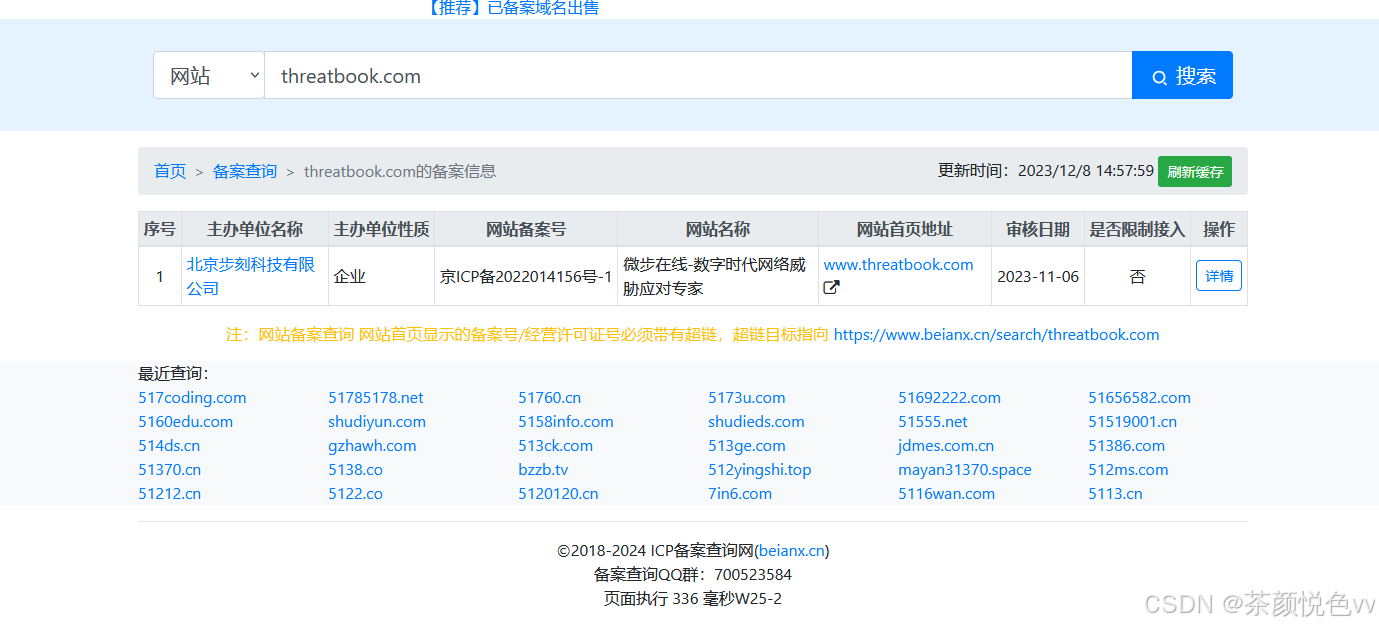Open recent query 517coding.com

tap(192, 398)
